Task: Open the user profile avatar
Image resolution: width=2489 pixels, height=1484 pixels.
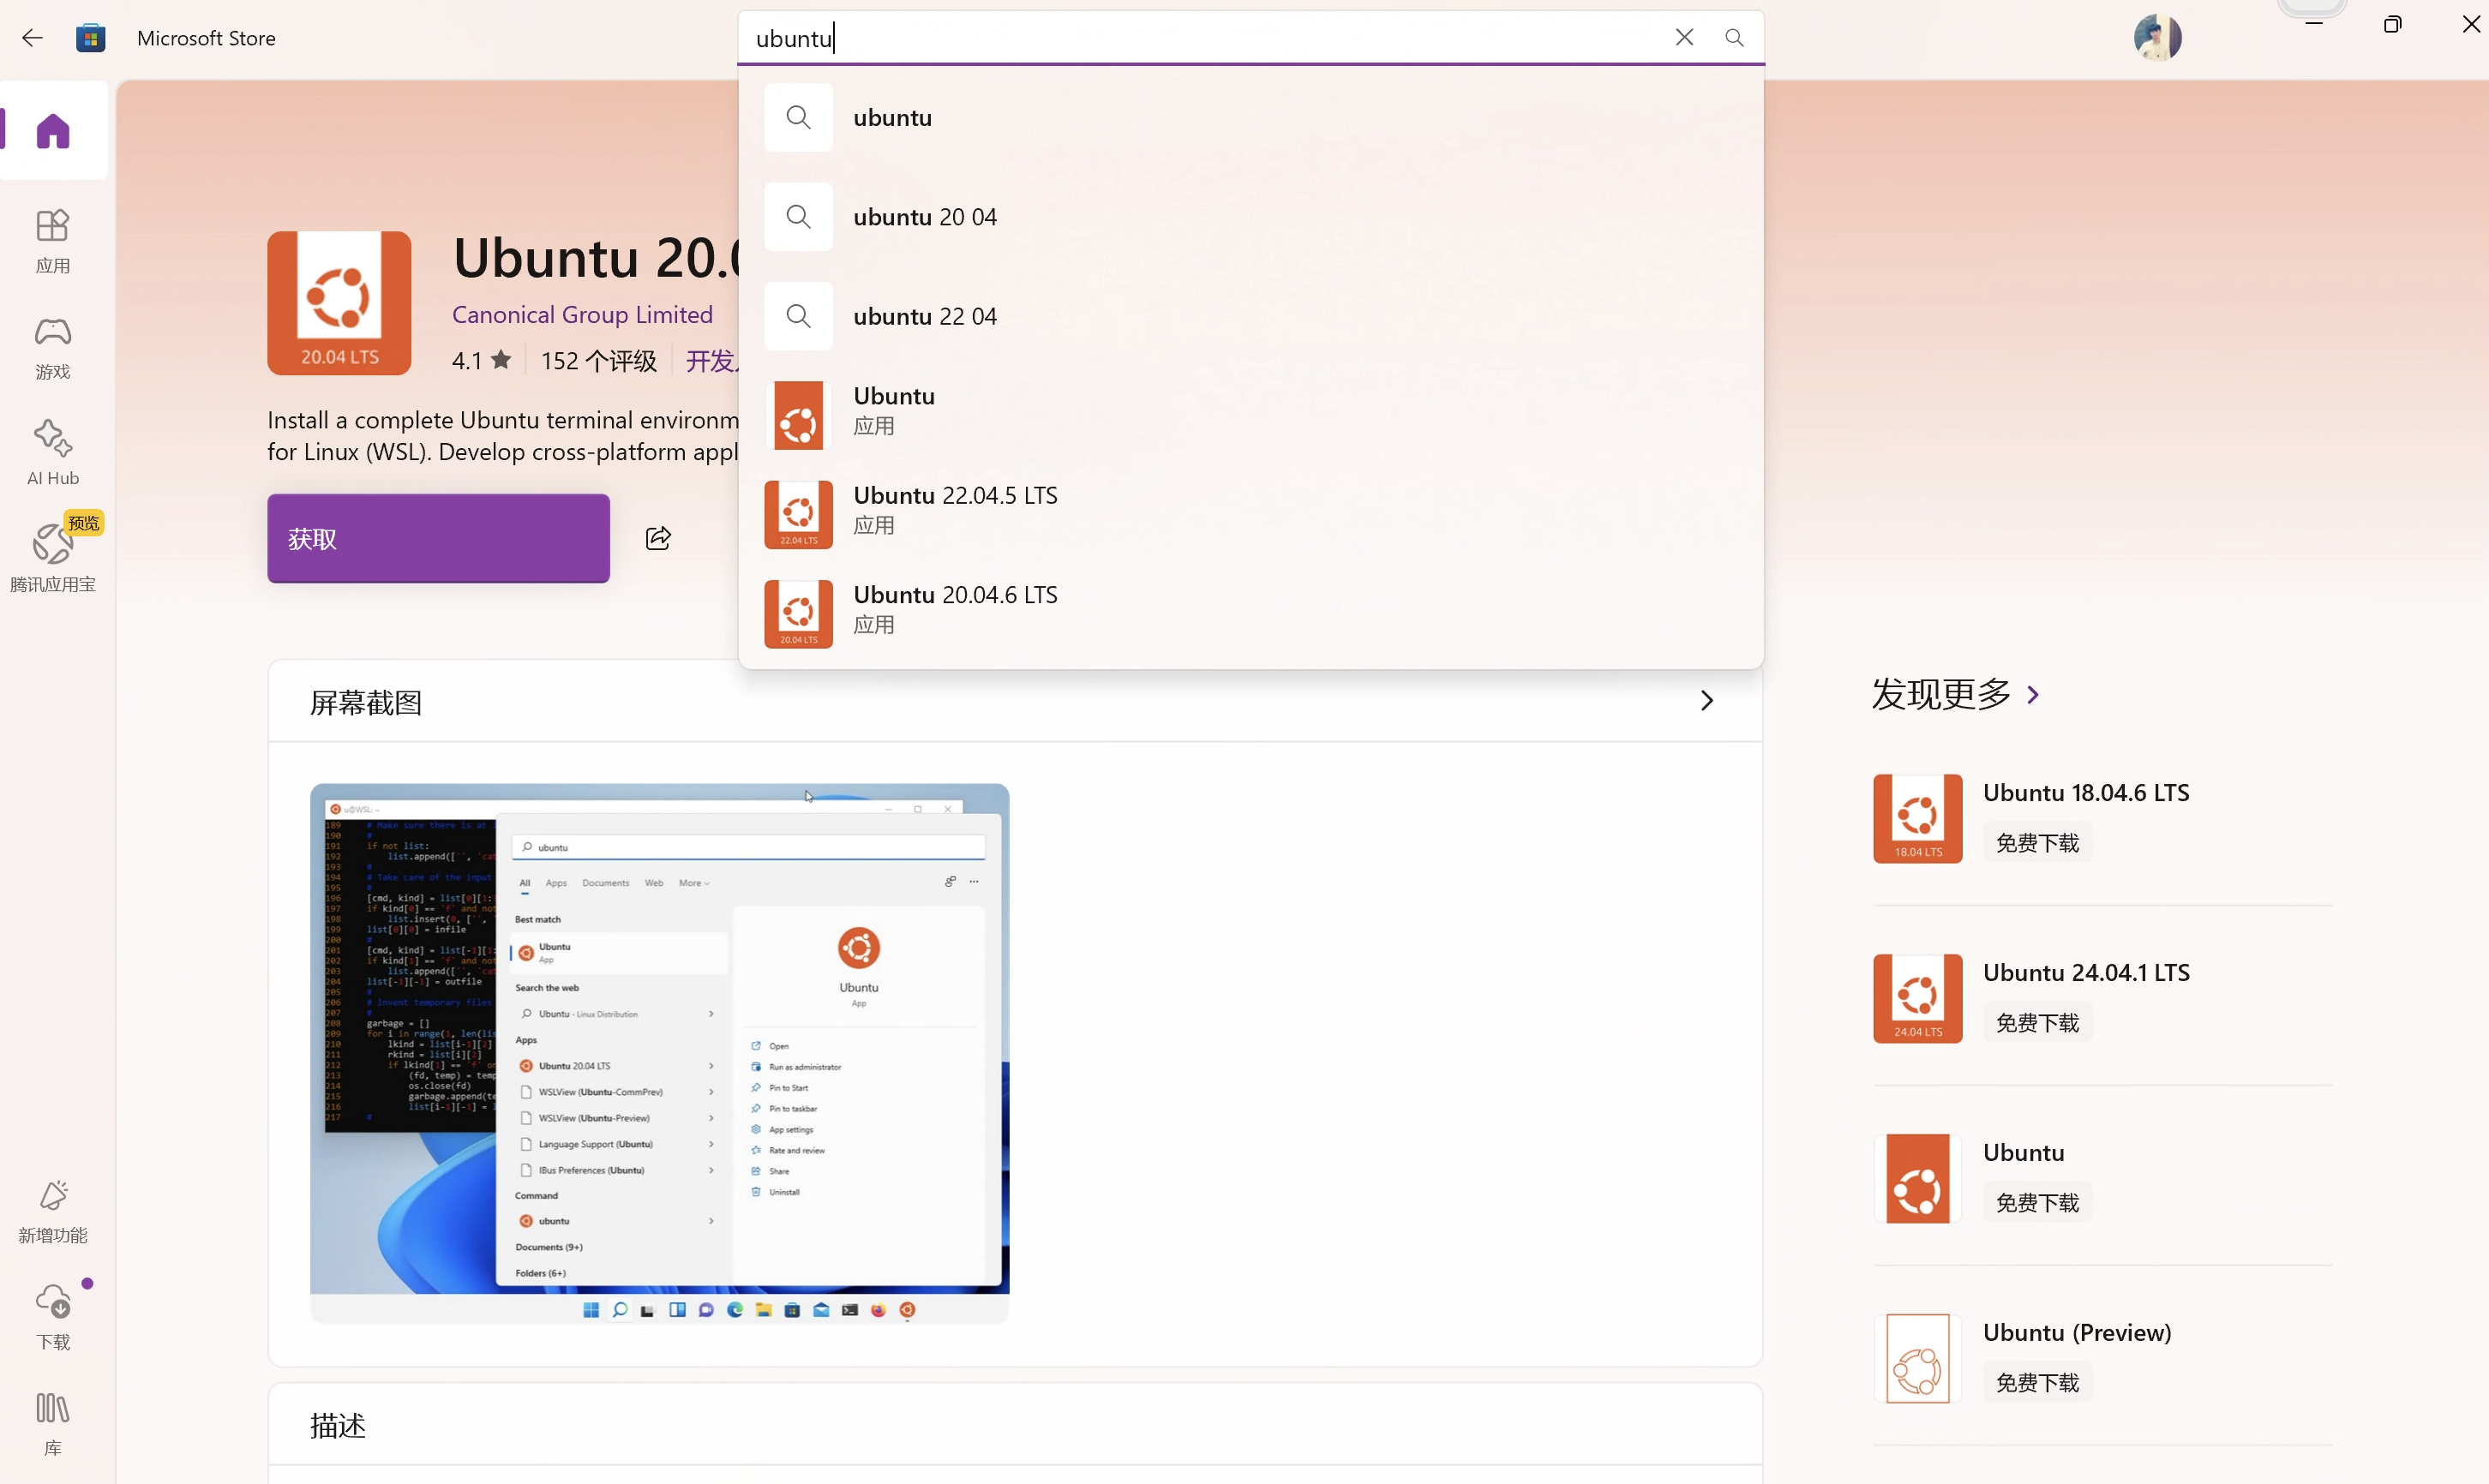Action: [2158, 38]
